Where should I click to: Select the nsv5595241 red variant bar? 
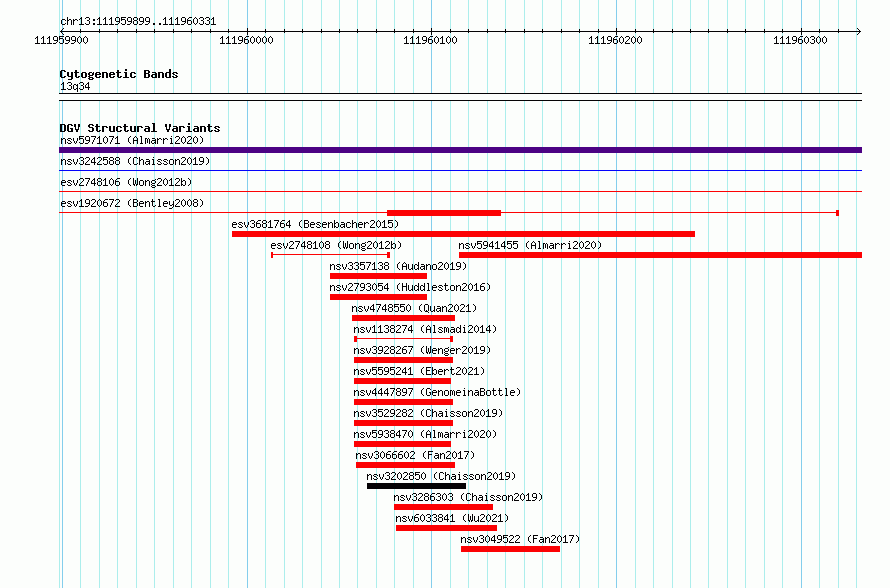(402, 381)
